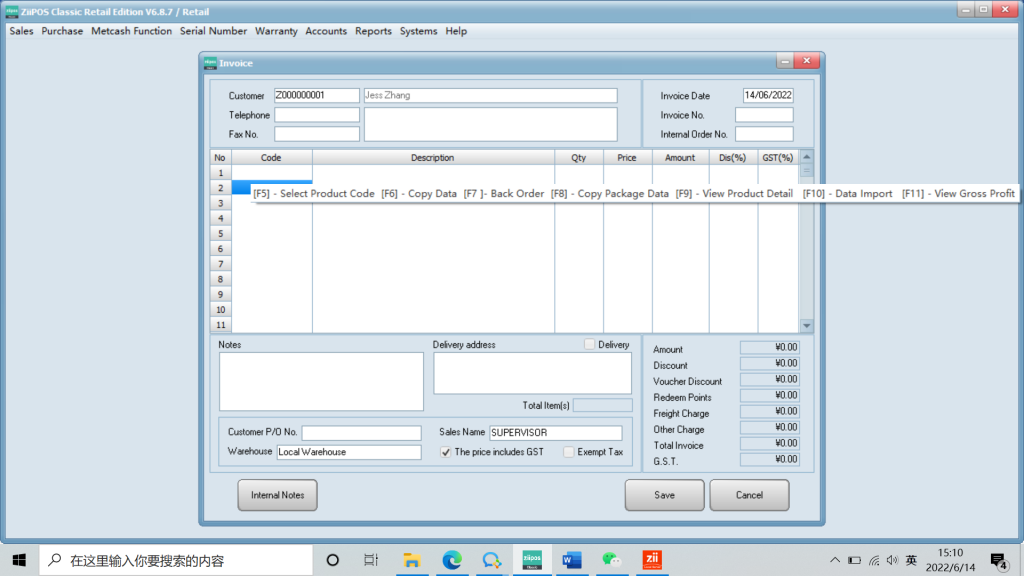The image size is (1024, 576).
Task: Open the Windows Start menu
Action: coord(19,560)
